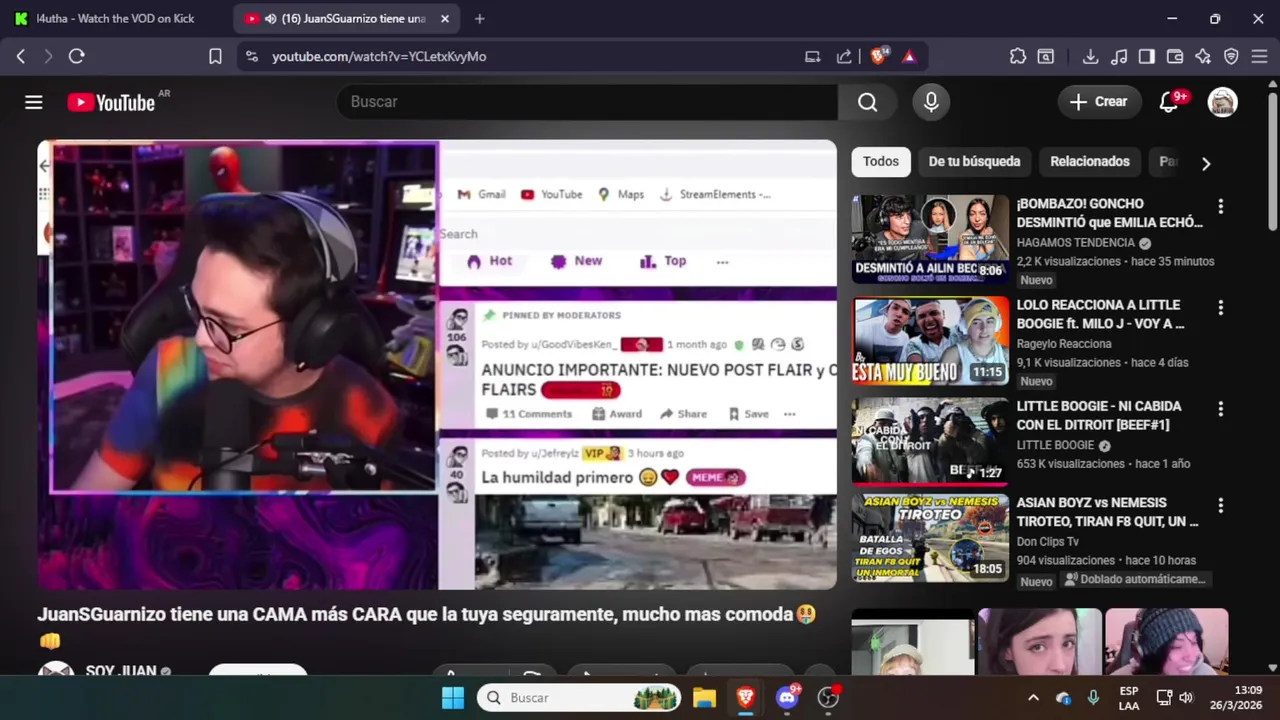Open LOLO REACCIONA video thumbnail

pyautogui.click(x=930, y=340)
